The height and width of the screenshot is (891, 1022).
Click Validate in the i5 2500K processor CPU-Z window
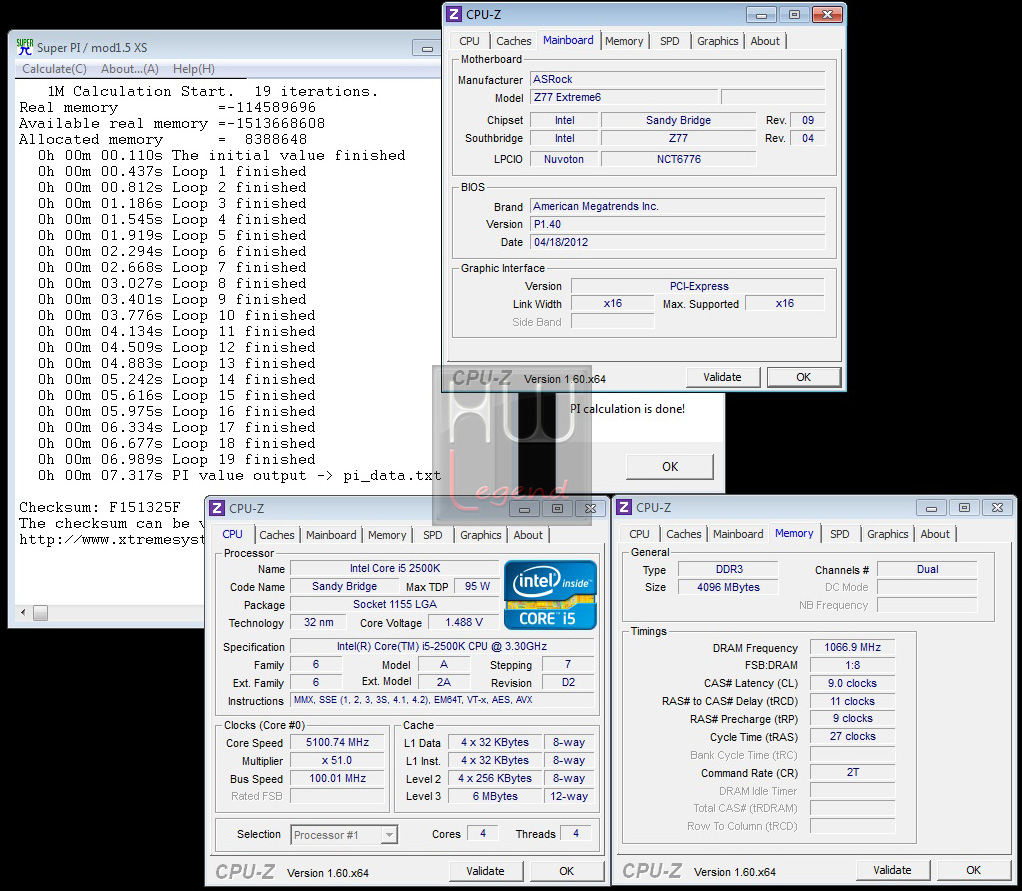pos(486,871)
